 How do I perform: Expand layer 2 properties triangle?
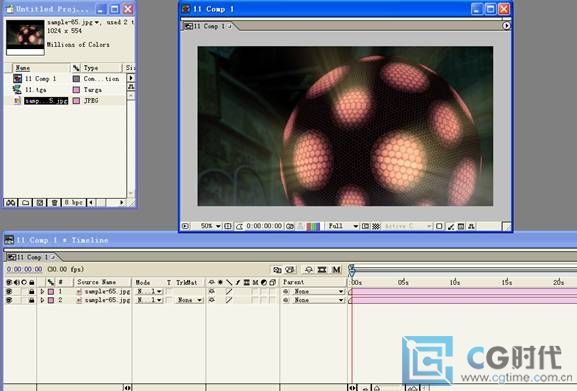click(42, 300)
